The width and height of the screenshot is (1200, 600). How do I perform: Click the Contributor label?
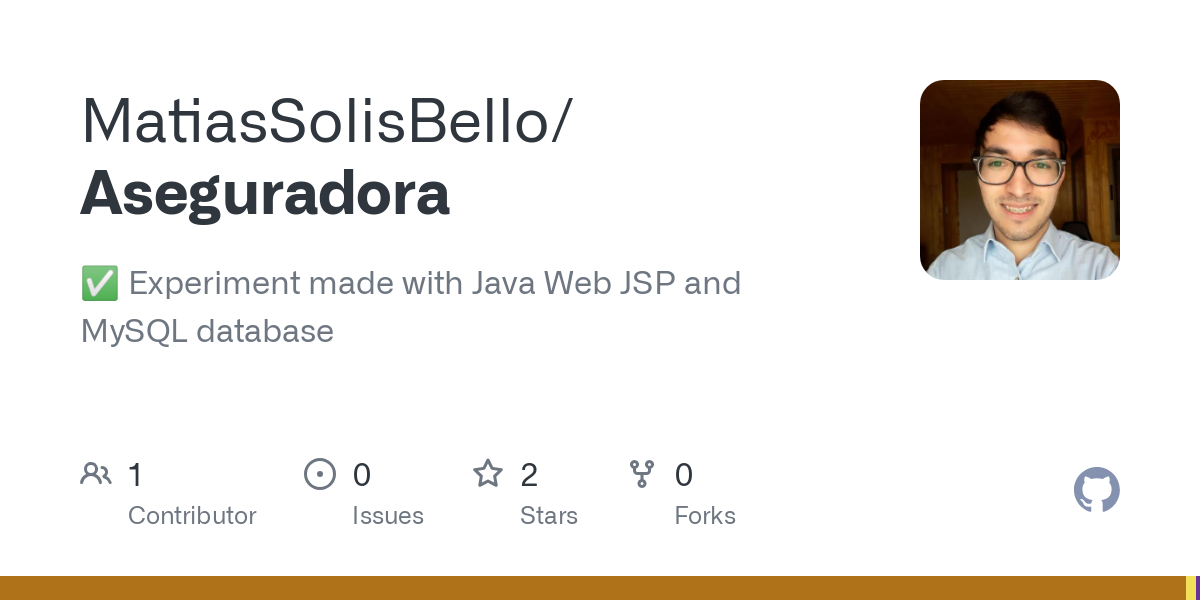click(192, 516)
